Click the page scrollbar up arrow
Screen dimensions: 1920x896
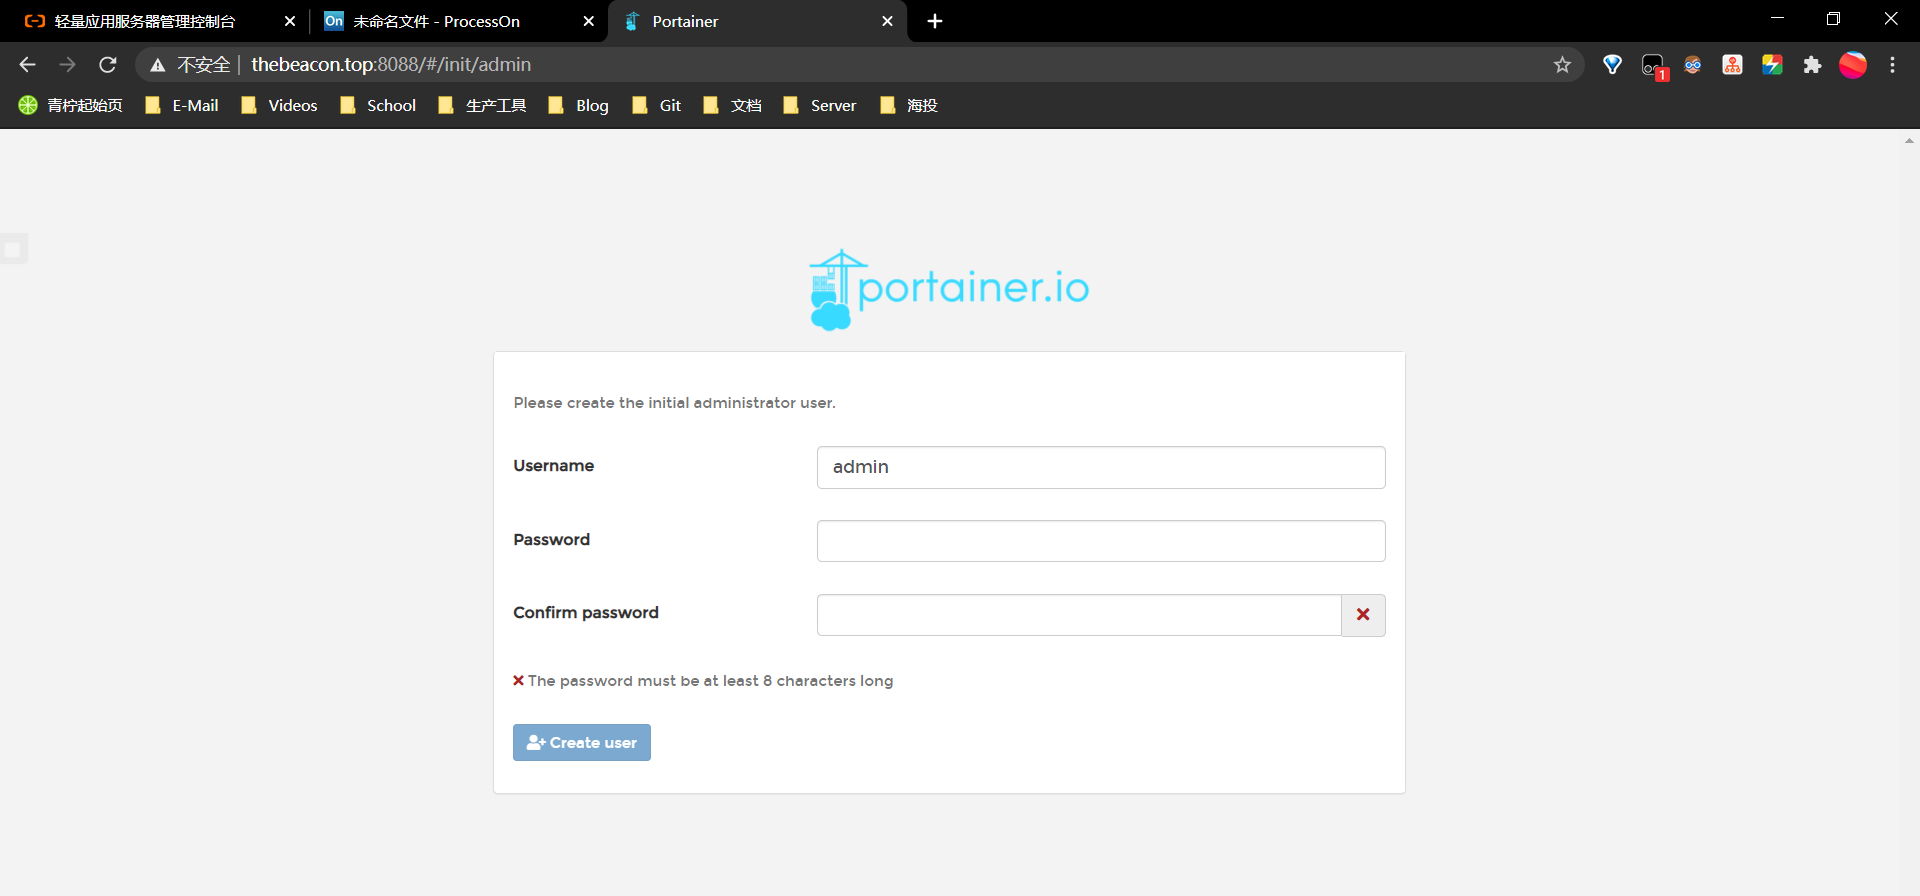pos(1909,141)
